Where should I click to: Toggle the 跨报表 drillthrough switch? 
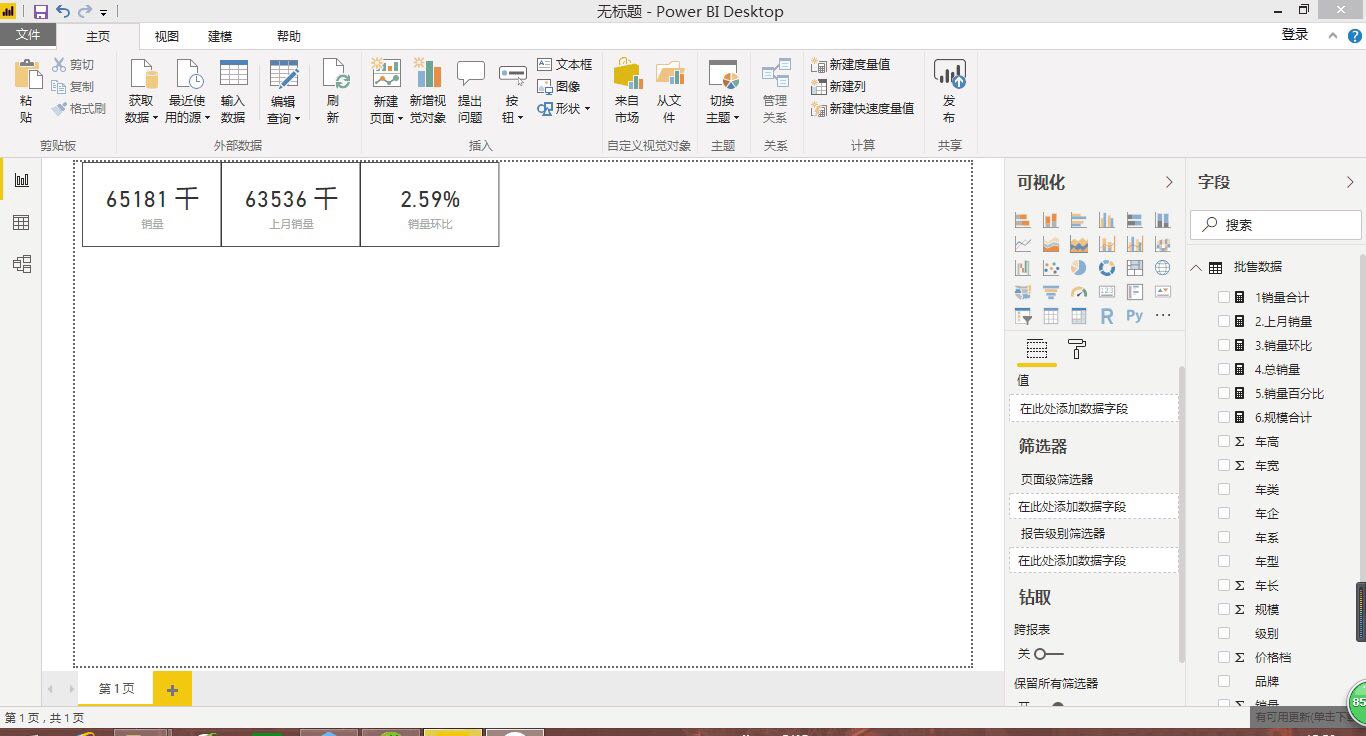click(1048, 654)
